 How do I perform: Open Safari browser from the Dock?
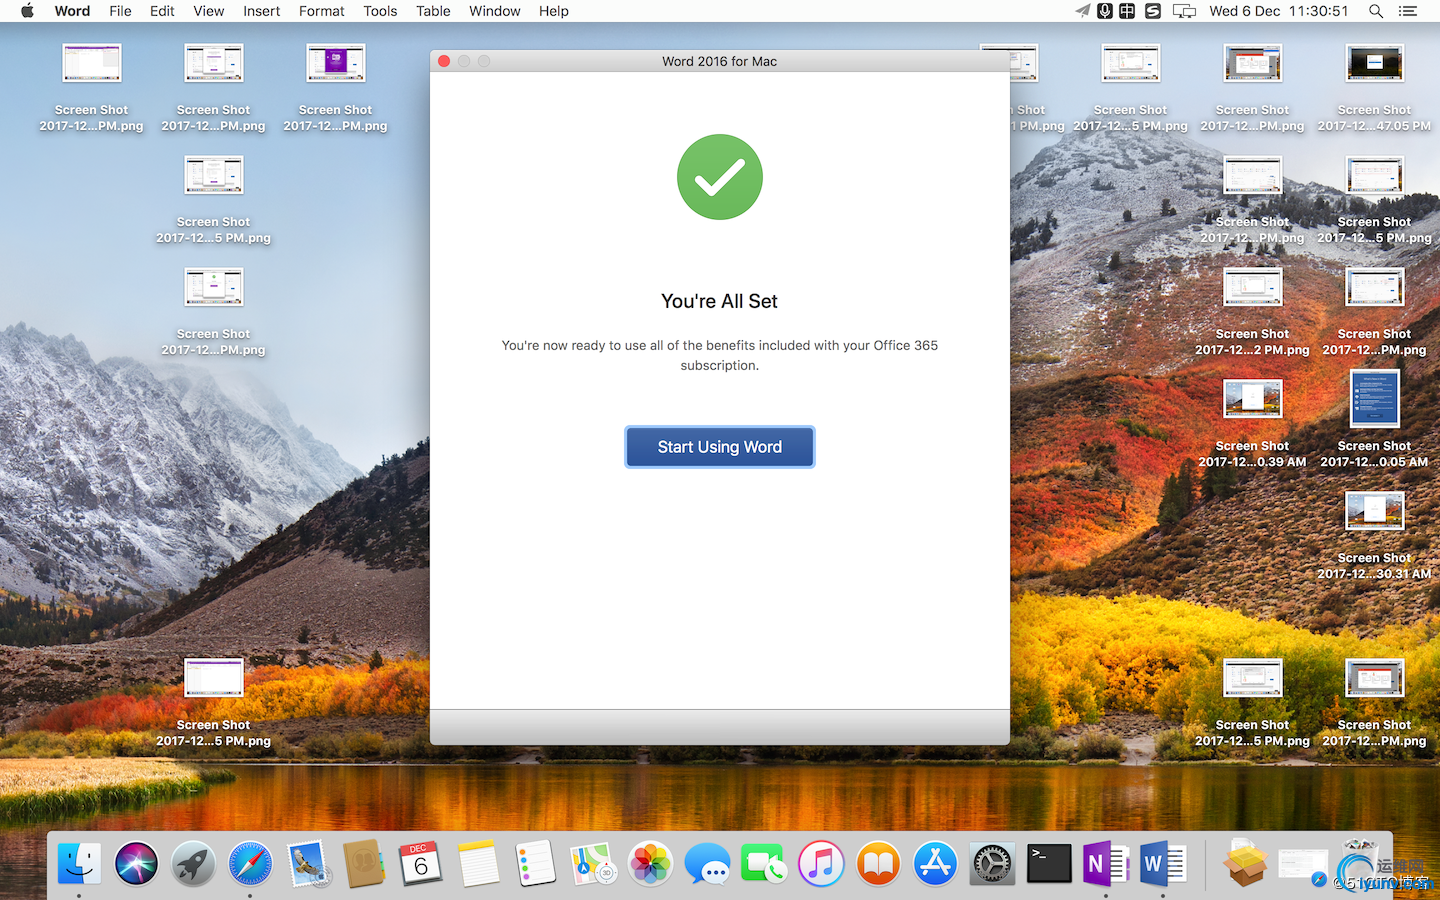pos(250,864)
